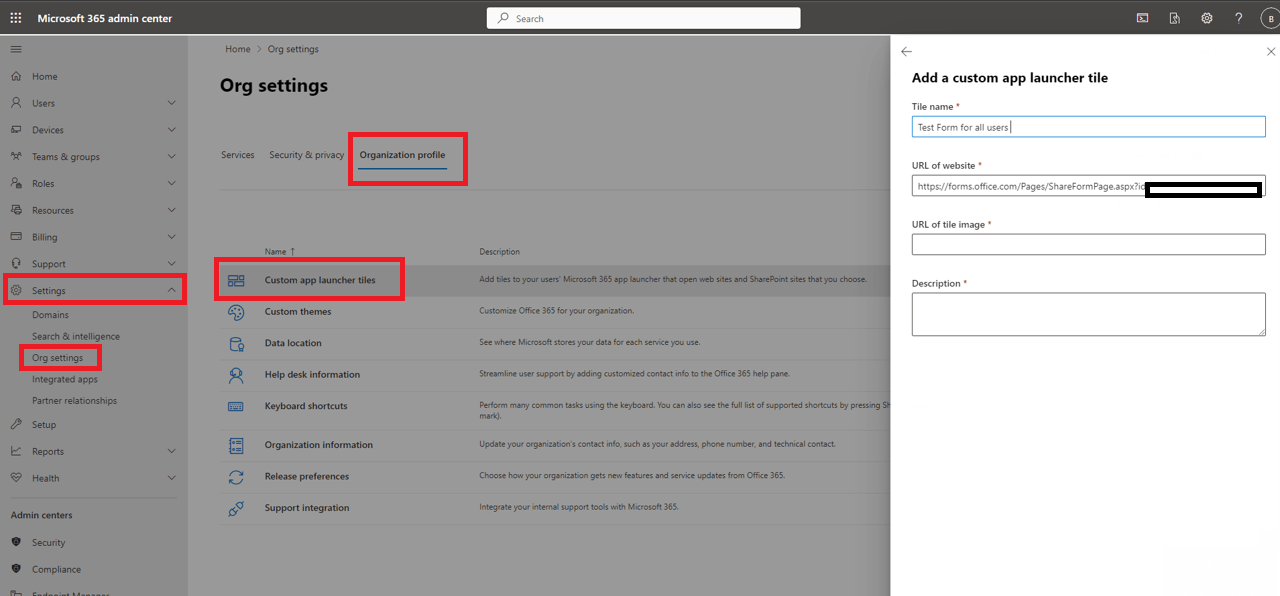Click the Home breadcrumb link
The image size is (1280, 596).
tap(237, 48)
